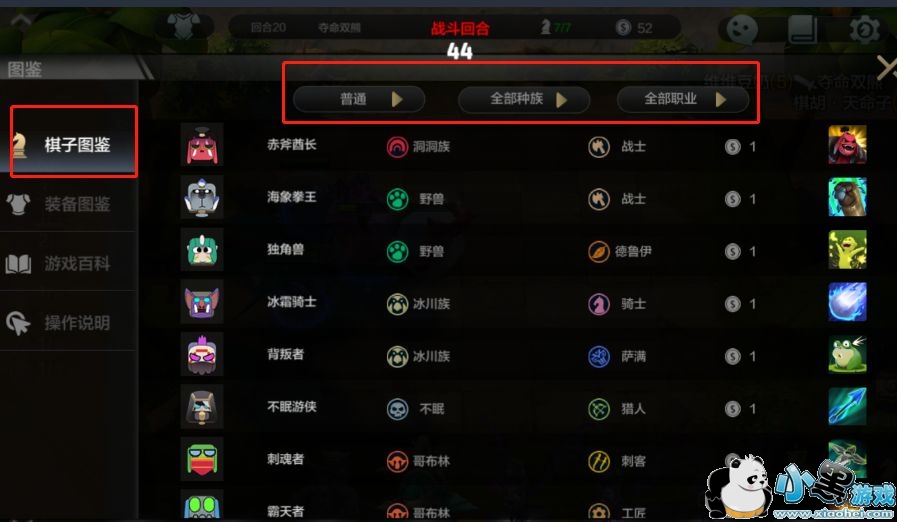Click the 赤斧酋长 red chess piece portrait
Viewport: 897px width, 522px height.
click(x=202, y=145)
